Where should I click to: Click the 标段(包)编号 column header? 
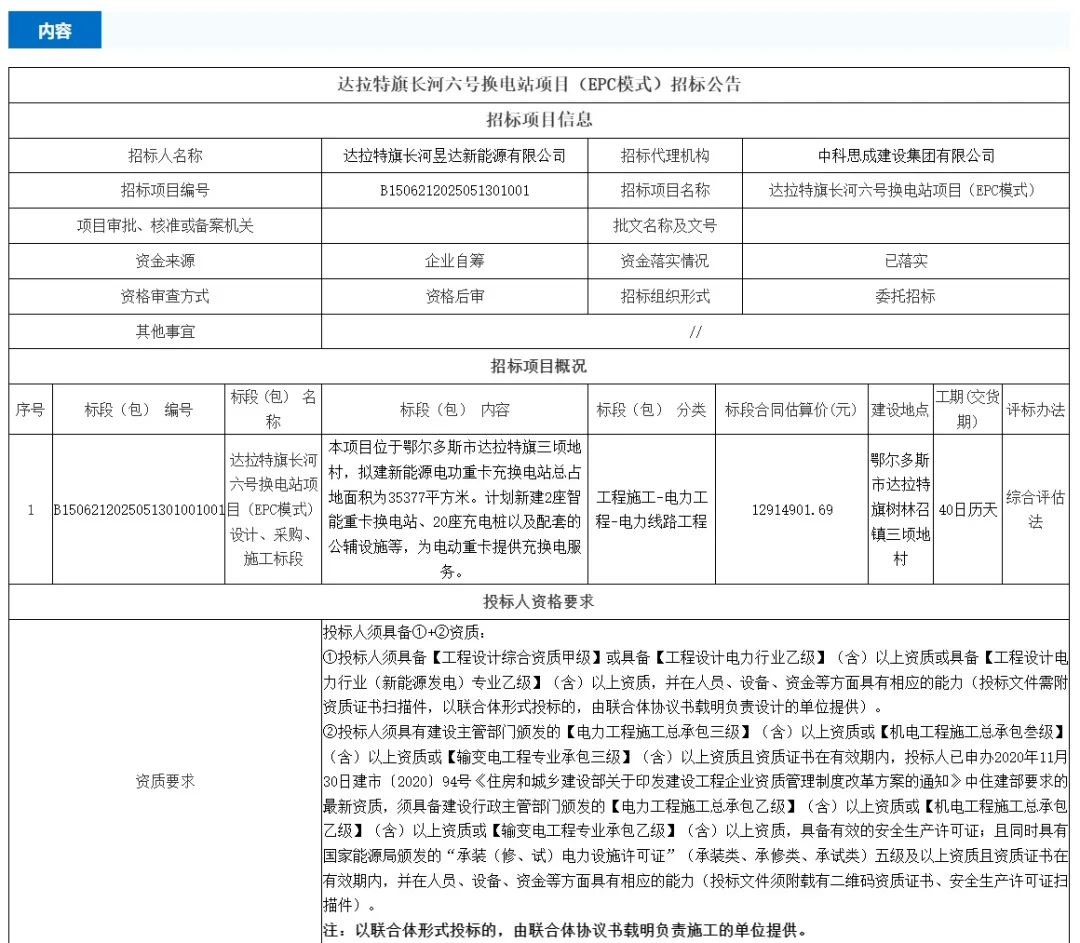point(138,410)
